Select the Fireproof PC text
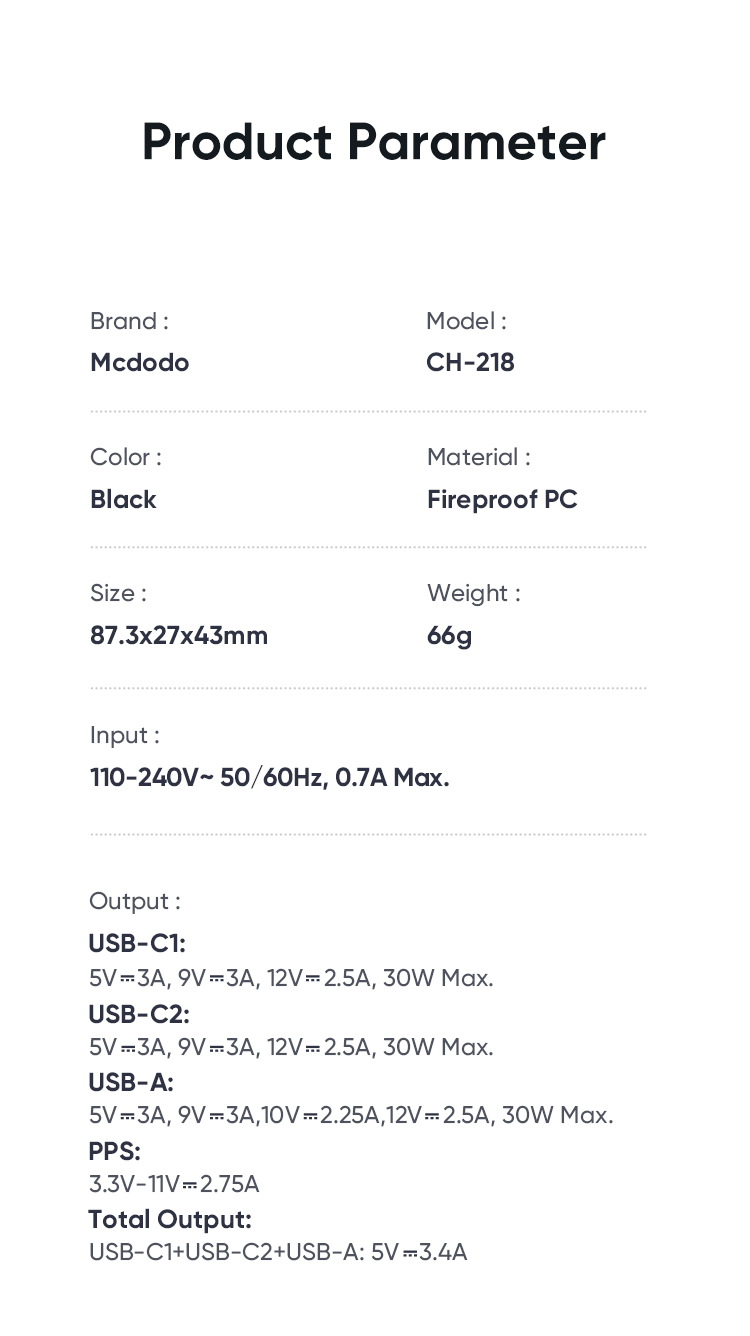The image size is (750, 1336). click(502, 499)
